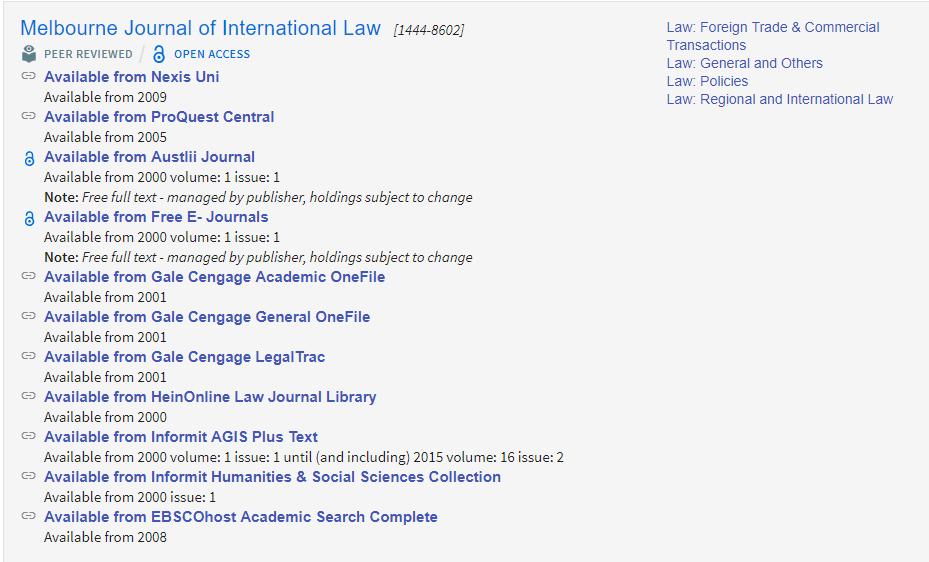Select the Law: Policies subject link
Viewport: 929px width, 562px height.
pos(707,81)
